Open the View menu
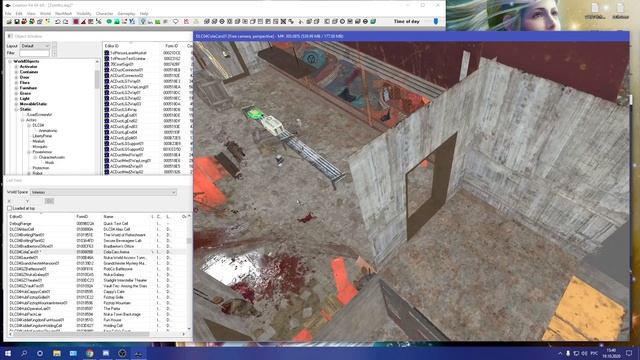This screenshot has width=640, height=360. (31, 13)
